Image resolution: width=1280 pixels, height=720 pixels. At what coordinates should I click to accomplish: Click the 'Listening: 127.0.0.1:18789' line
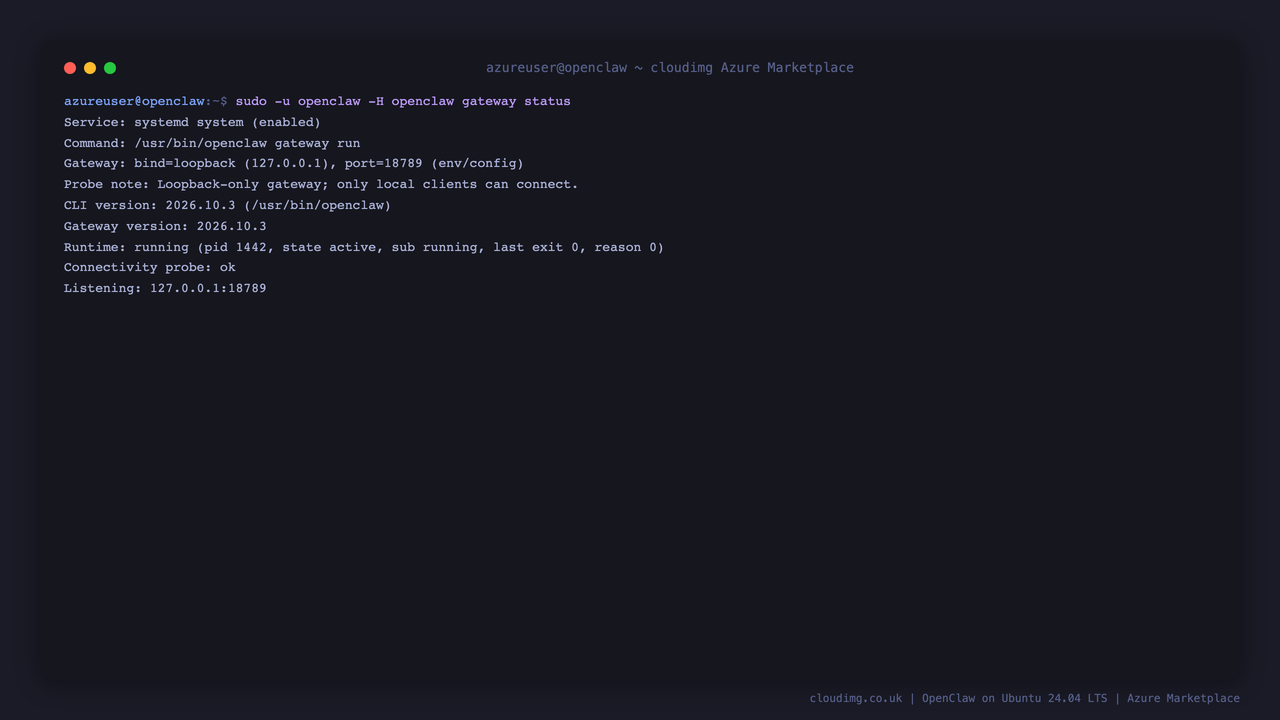(x=165, y=288)
